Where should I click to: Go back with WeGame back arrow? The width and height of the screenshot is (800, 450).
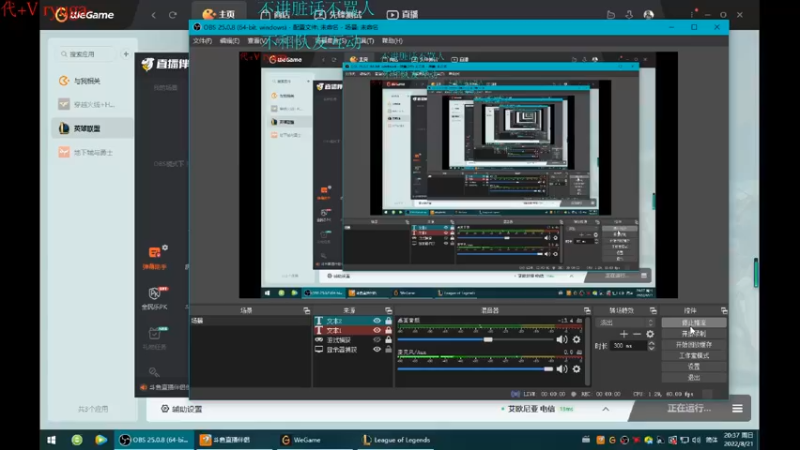[154, 15]
